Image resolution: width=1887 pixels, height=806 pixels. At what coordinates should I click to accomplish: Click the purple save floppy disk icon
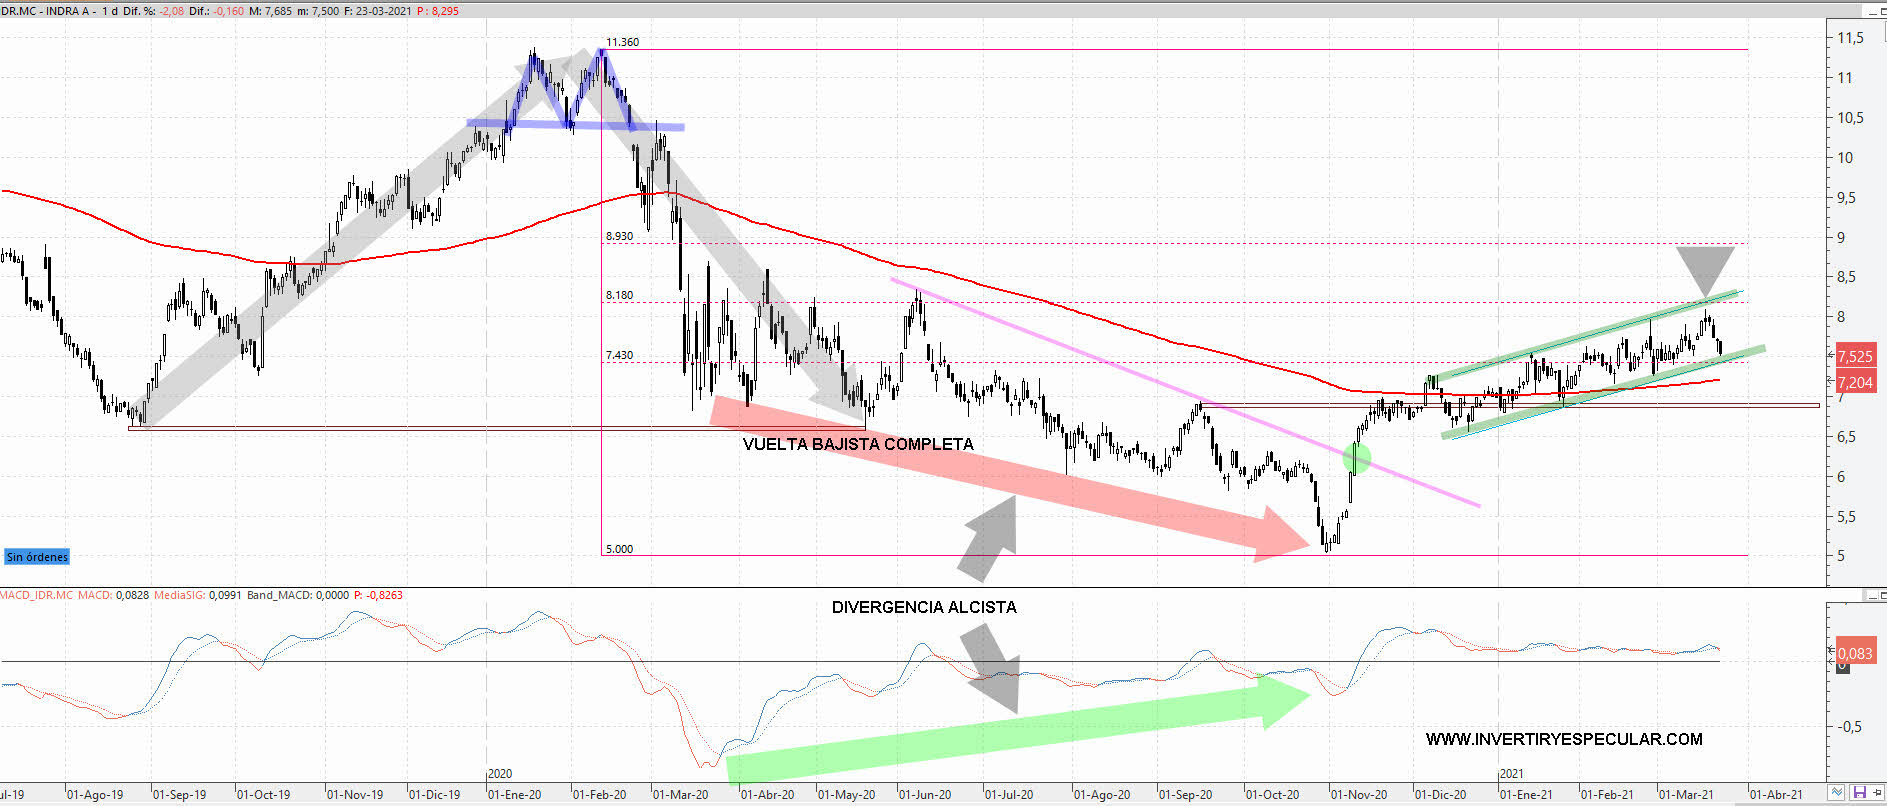pyautogui.click(x=1858, y=793)
